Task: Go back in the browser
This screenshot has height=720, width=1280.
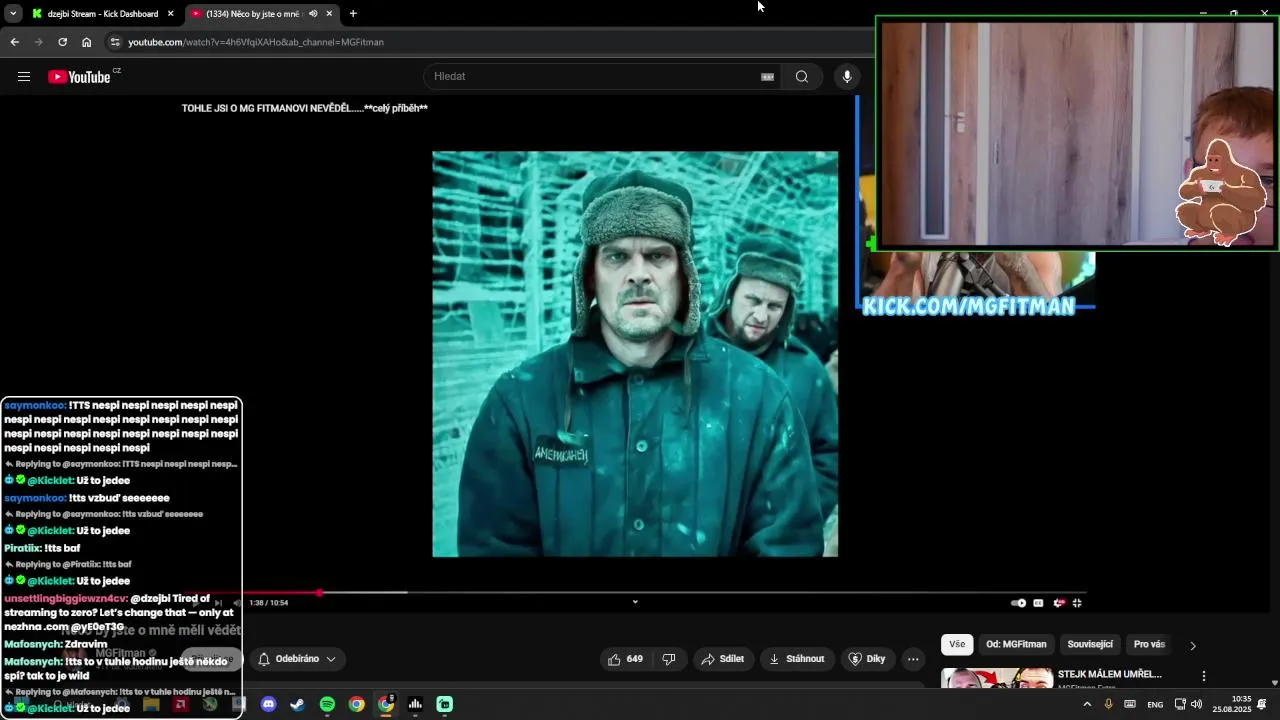Action: (14, 42)
